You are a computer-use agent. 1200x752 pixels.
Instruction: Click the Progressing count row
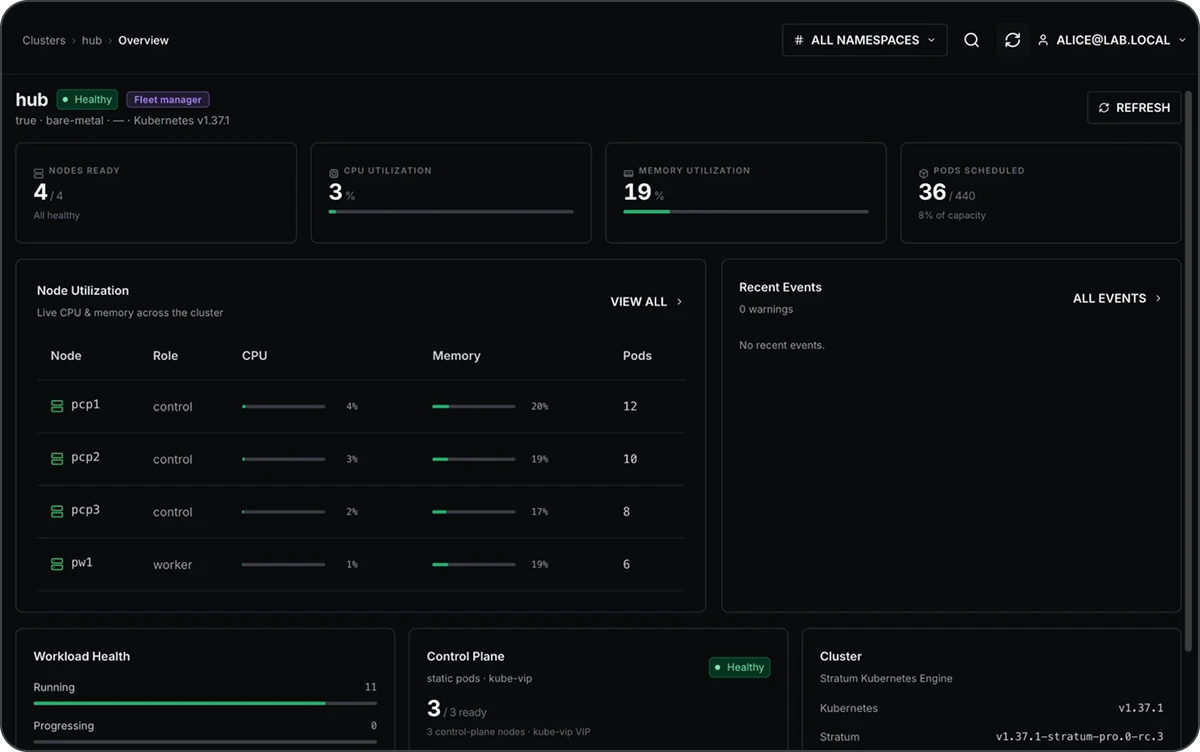(205, 726)
